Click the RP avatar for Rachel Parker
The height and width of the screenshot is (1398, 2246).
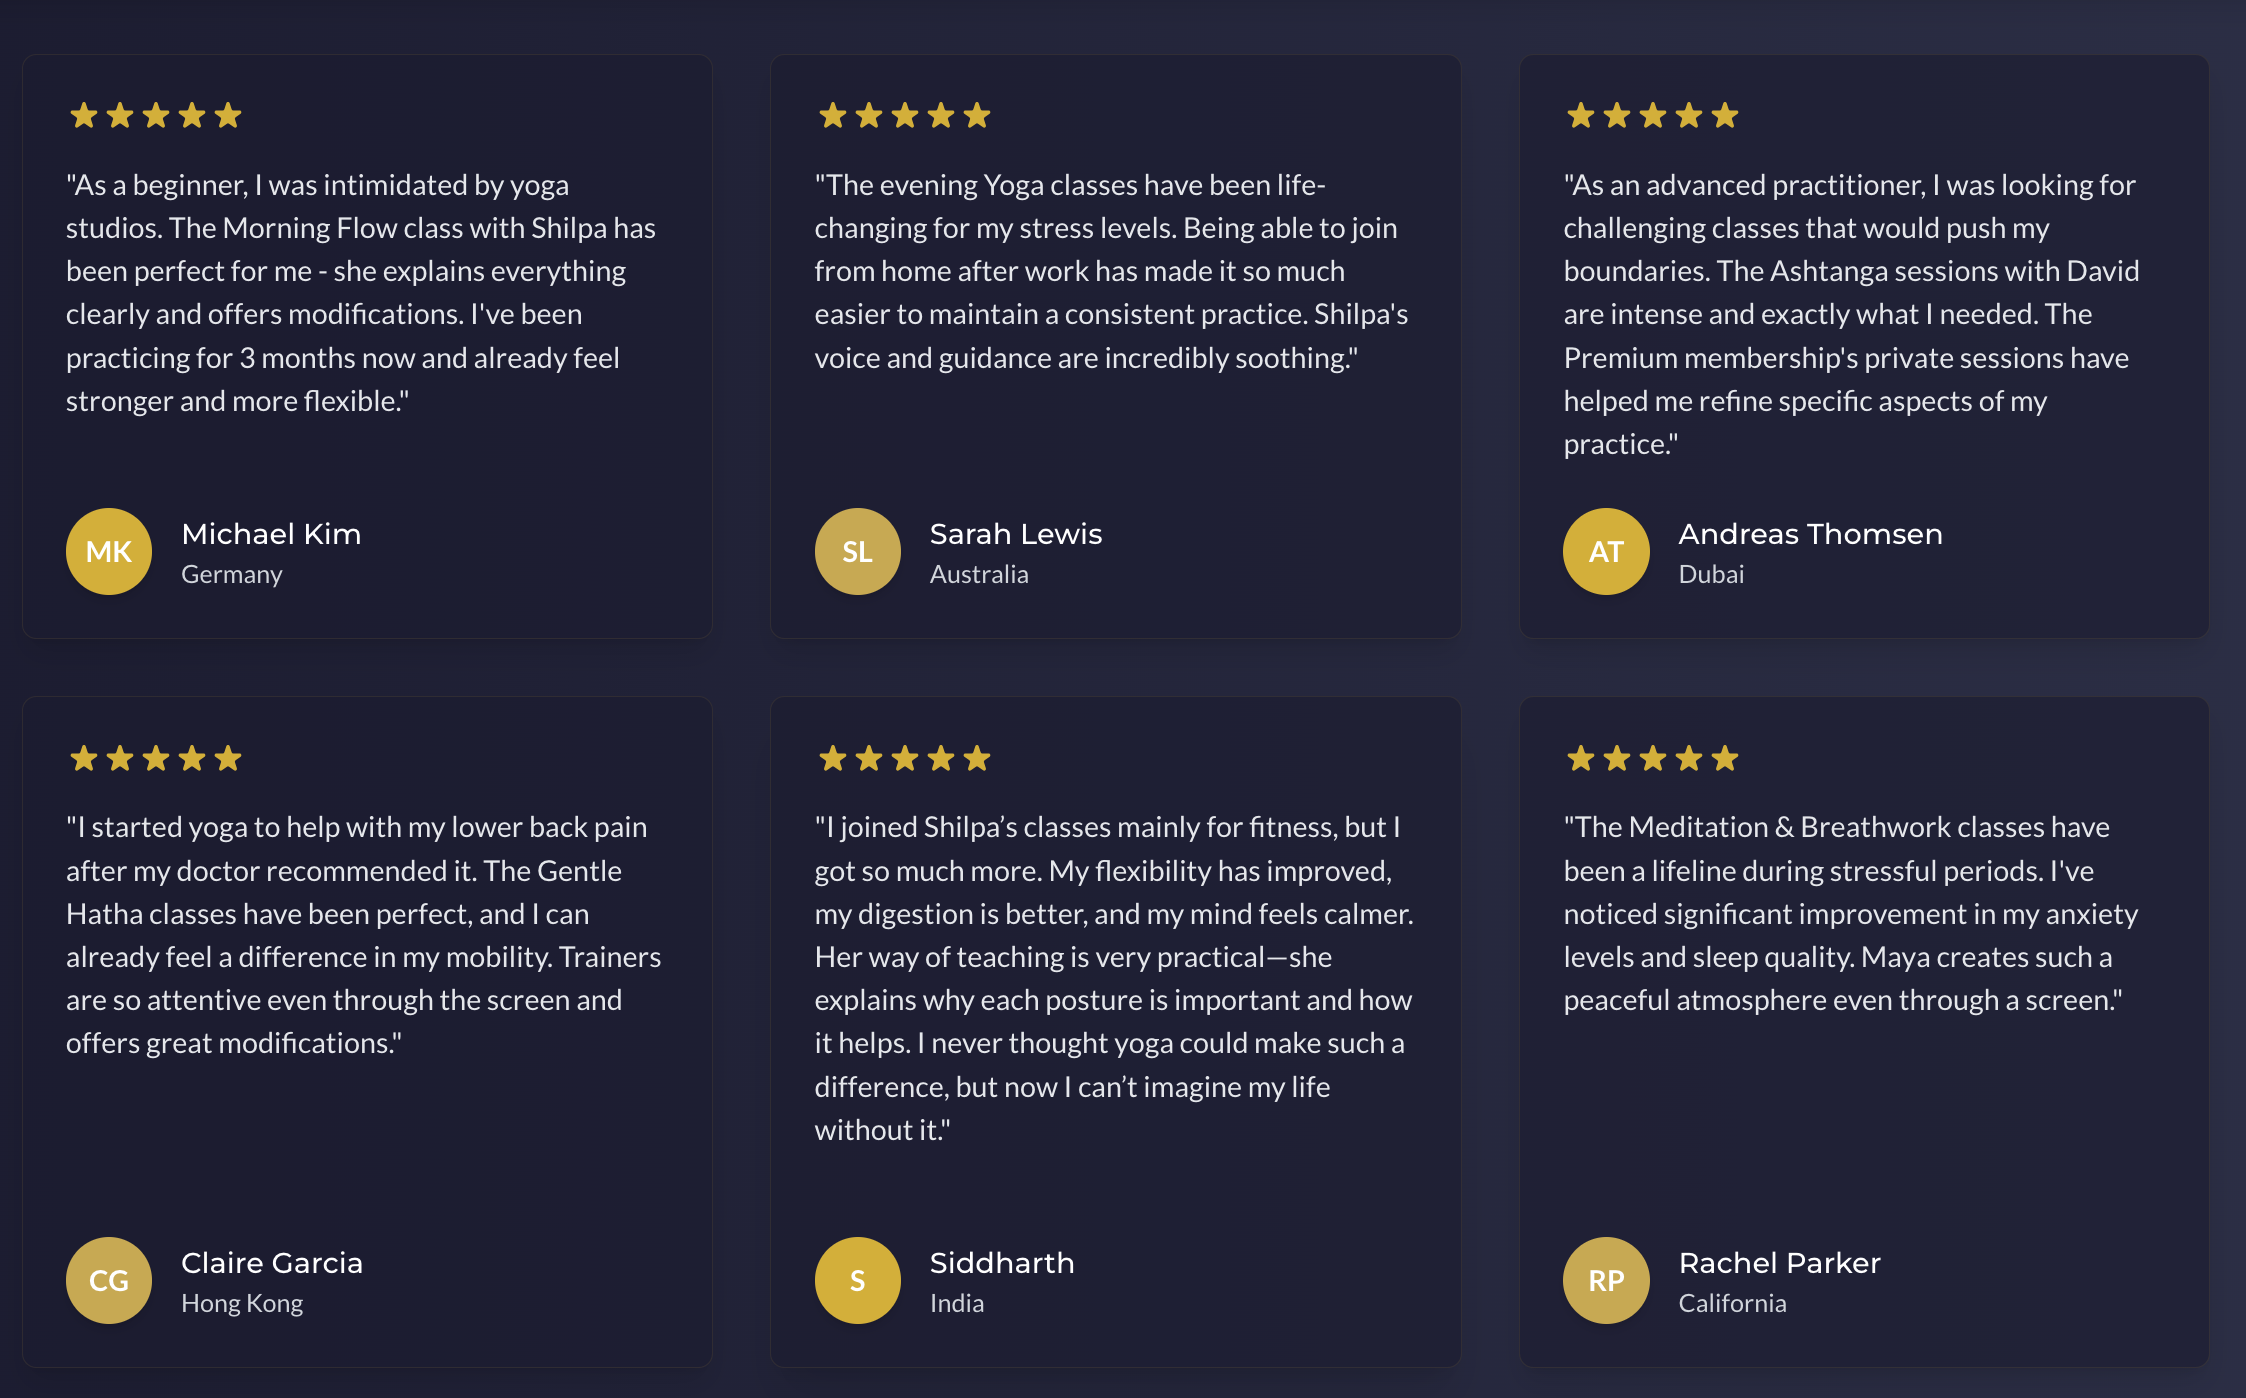(x=1606, y=1280)
